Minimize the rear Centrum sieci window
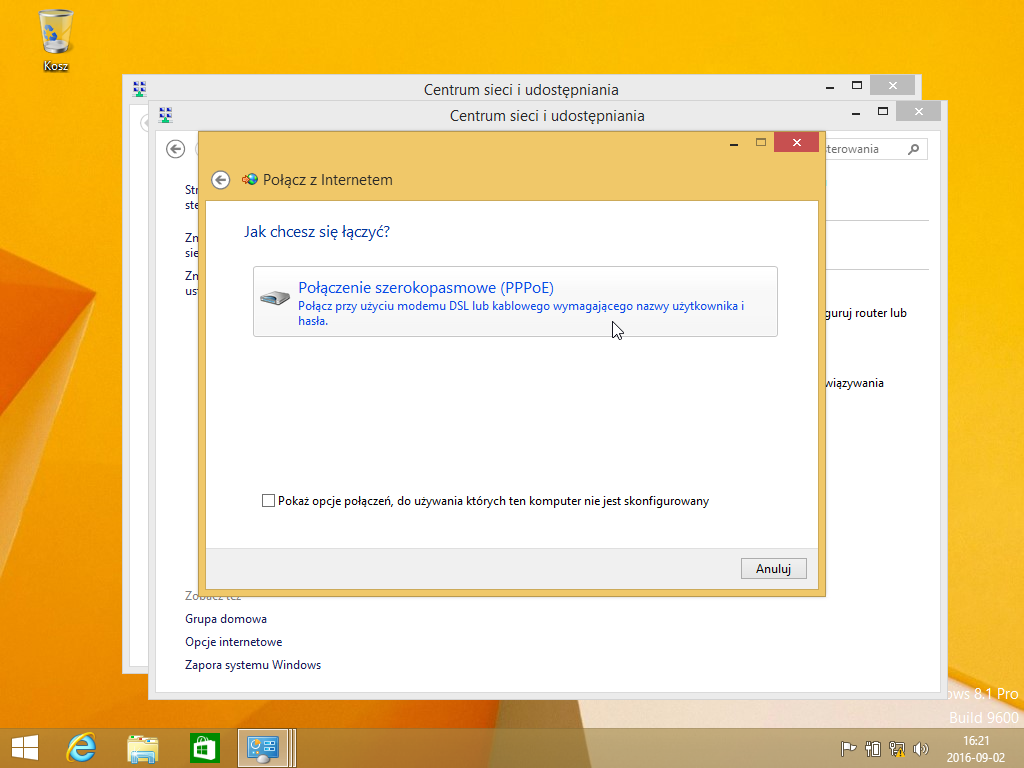 click(829, 87)
